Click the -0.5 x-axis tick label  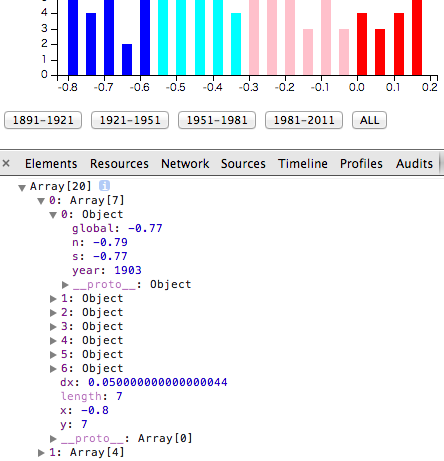pyautogui.click(x=176, y=87)
